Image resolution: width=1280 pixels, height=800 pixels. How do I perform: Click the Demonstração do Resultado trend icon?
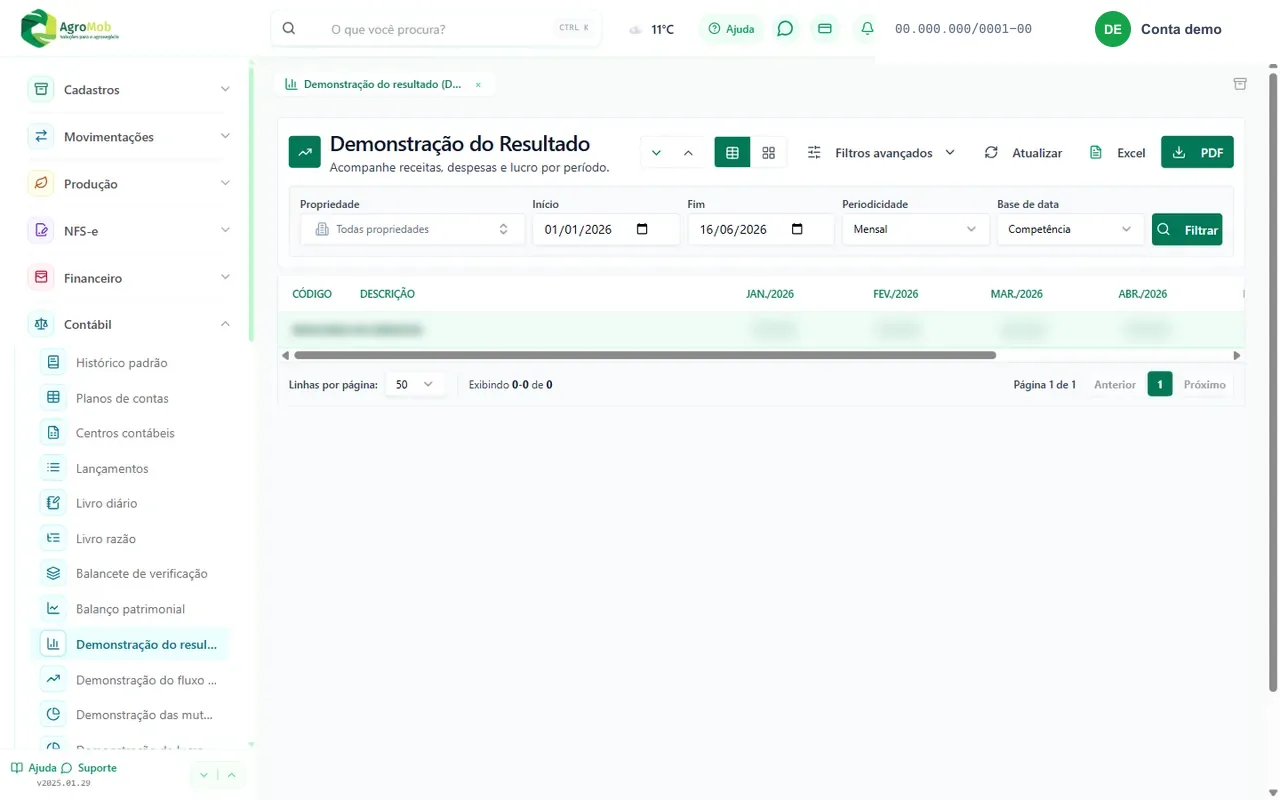(x=305, y=152)
